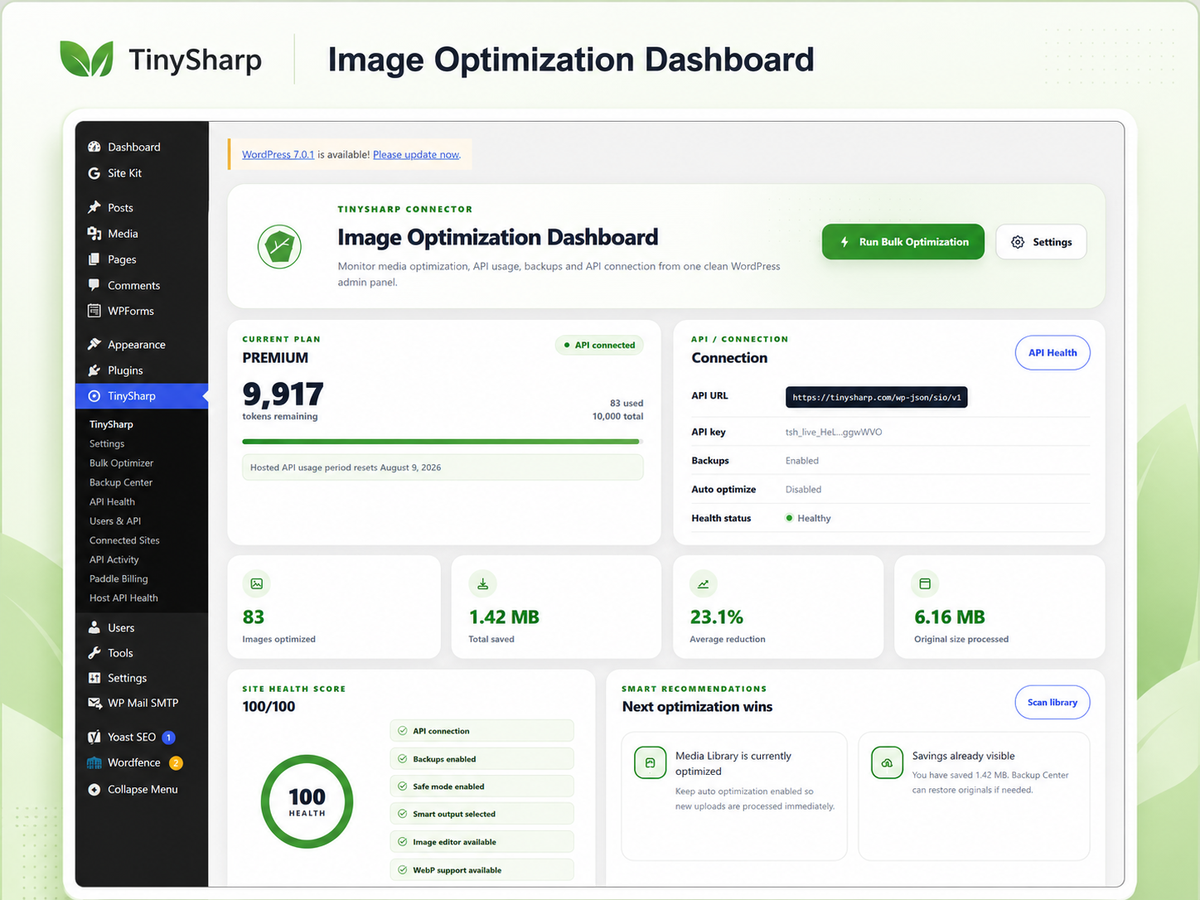Click the TinySharp circle icon in sidebar
Screen dimensions: 1200x900
[x=94, y=396]
